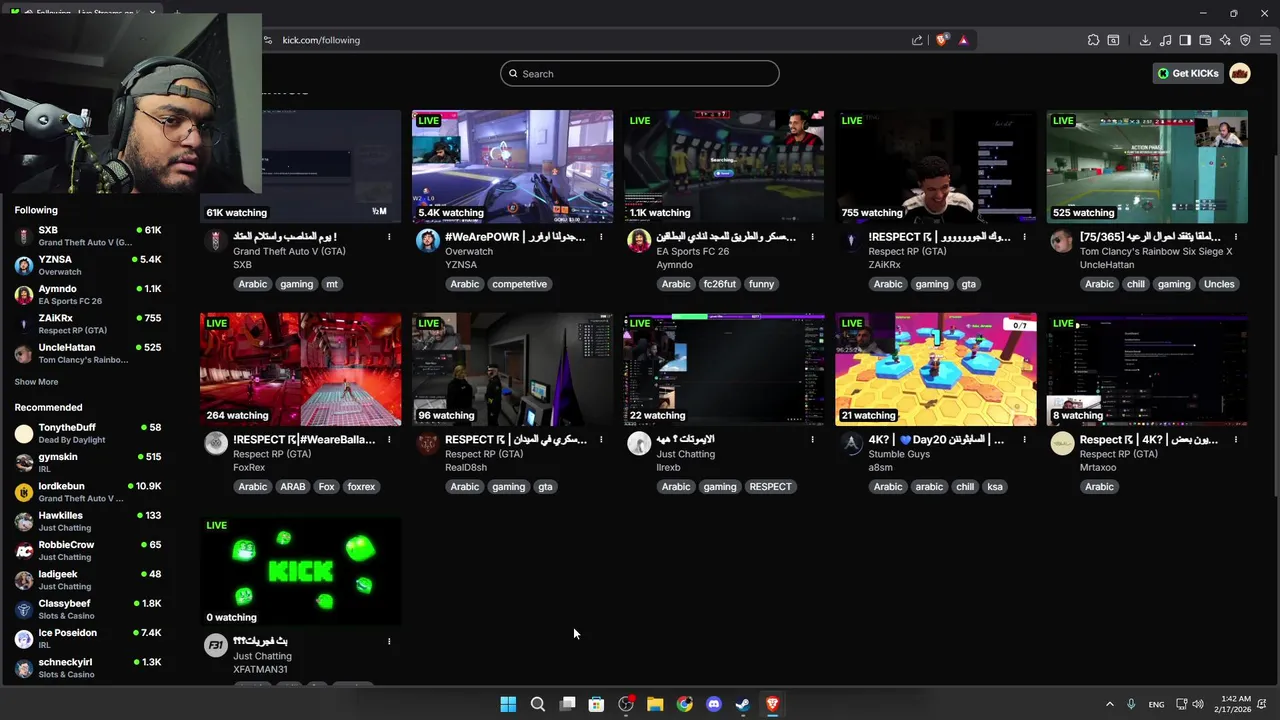1280x720 pixels.
Task: Click the media control music note icon
Action: click(1165, 40)
